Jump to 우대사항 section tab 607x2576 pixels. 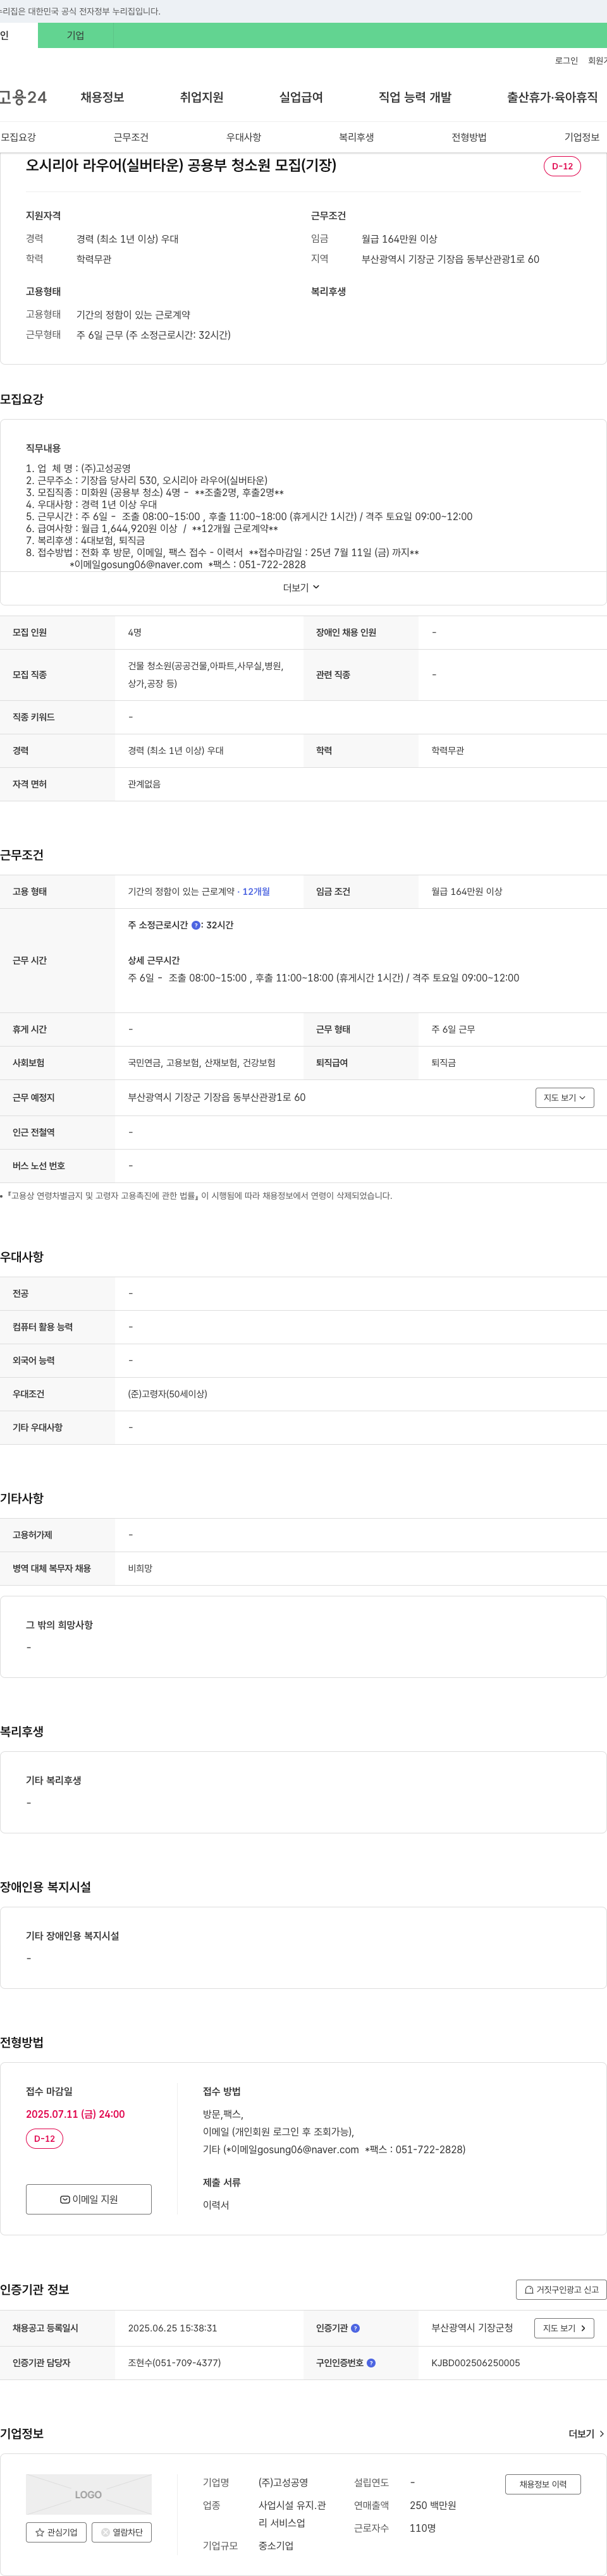tap(244, 137)
